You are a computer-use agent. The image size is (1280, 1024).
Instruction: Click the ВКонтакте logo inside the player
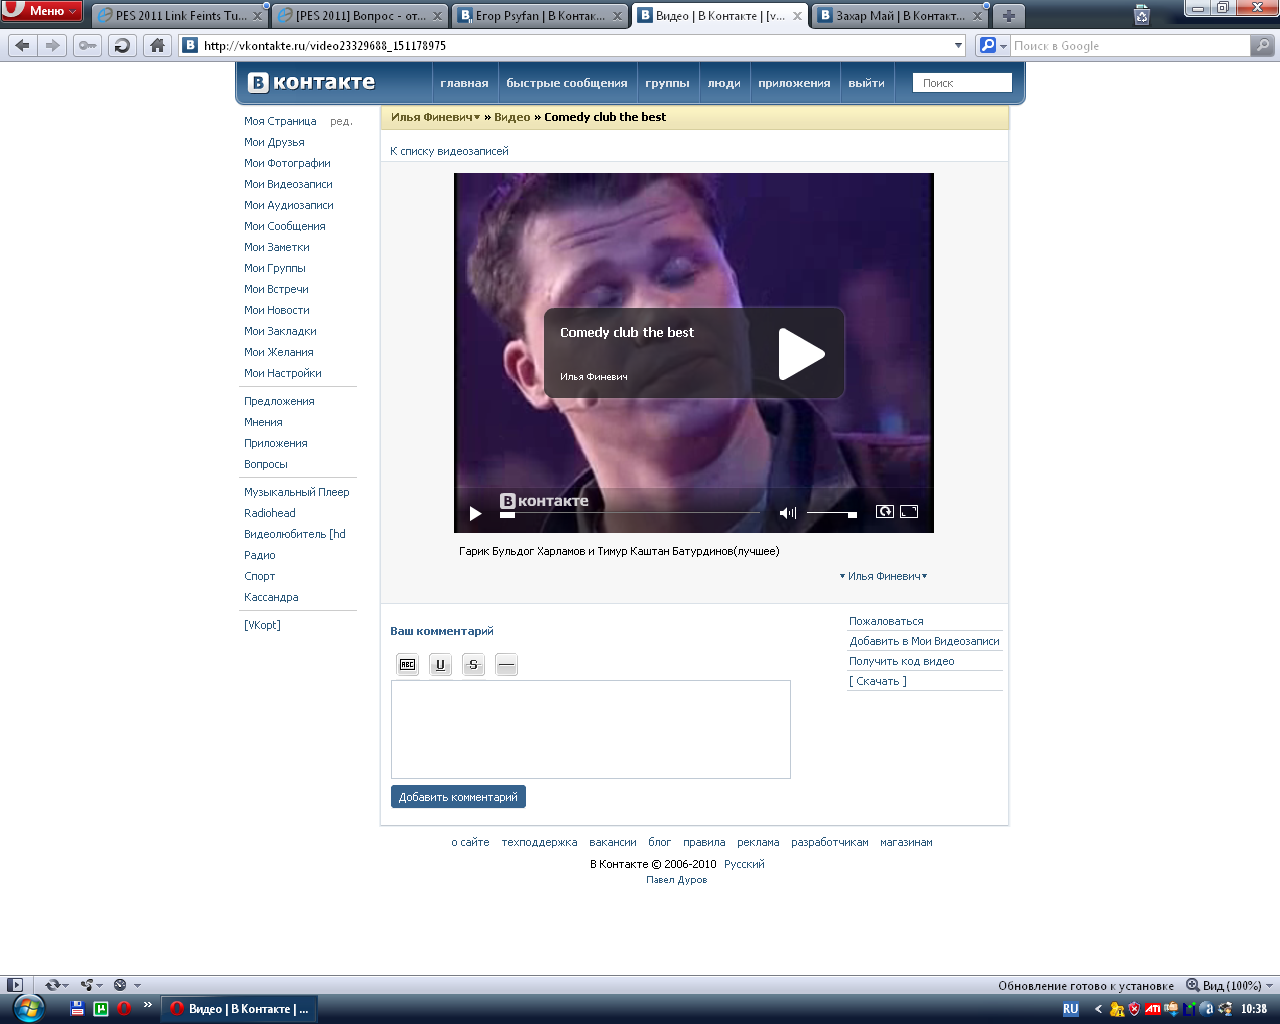[544, 501]
